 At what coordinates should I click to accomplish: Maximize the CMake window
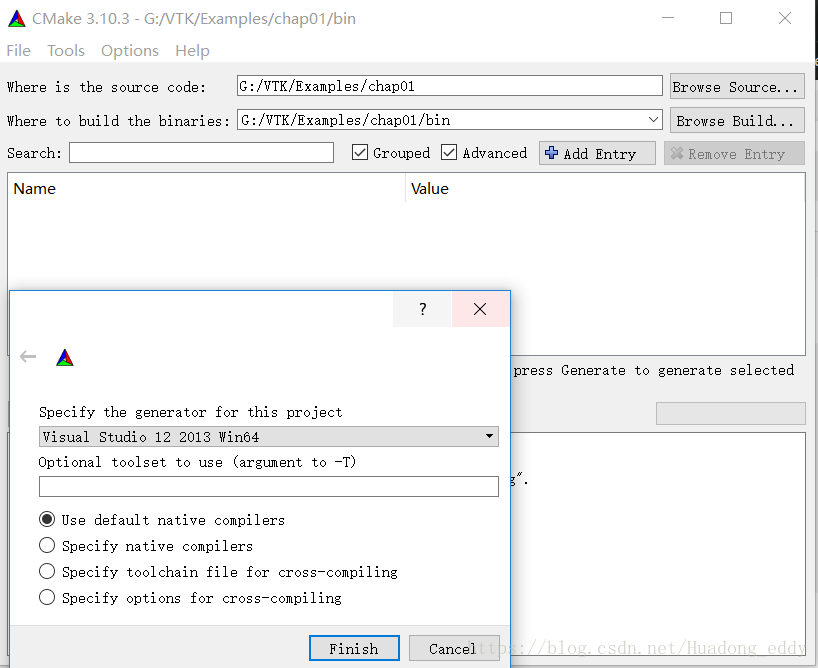[x=726, y=18]
